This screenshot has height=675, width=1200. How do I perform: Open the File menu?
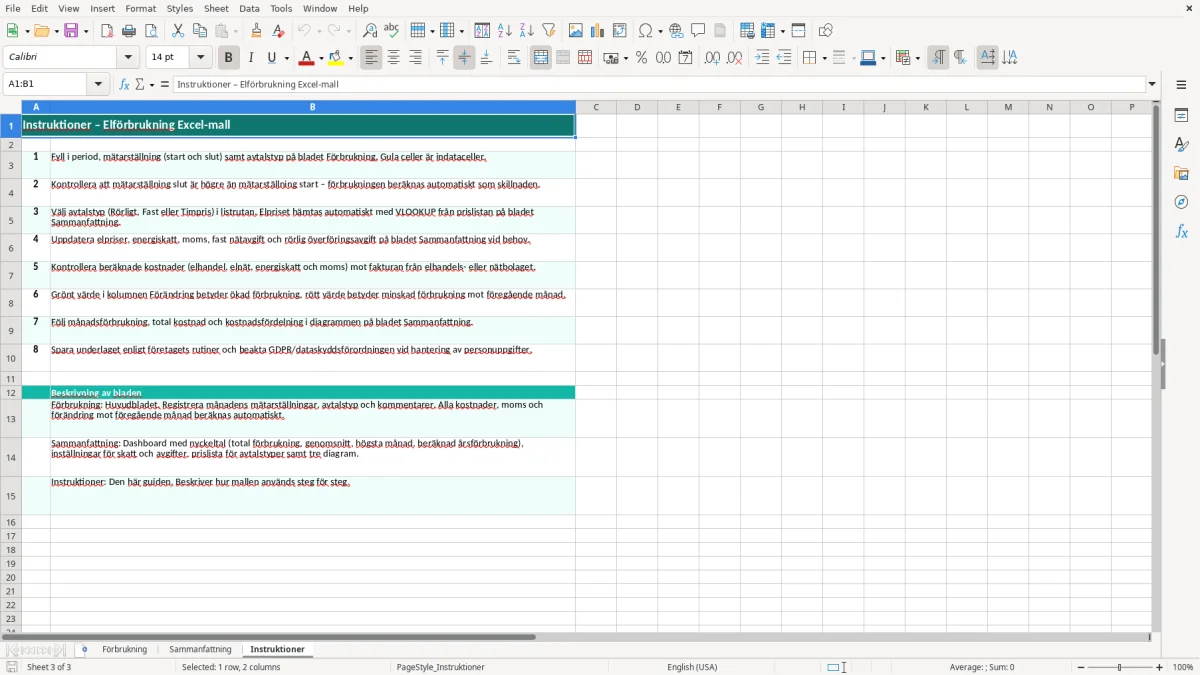pos(12,8)
